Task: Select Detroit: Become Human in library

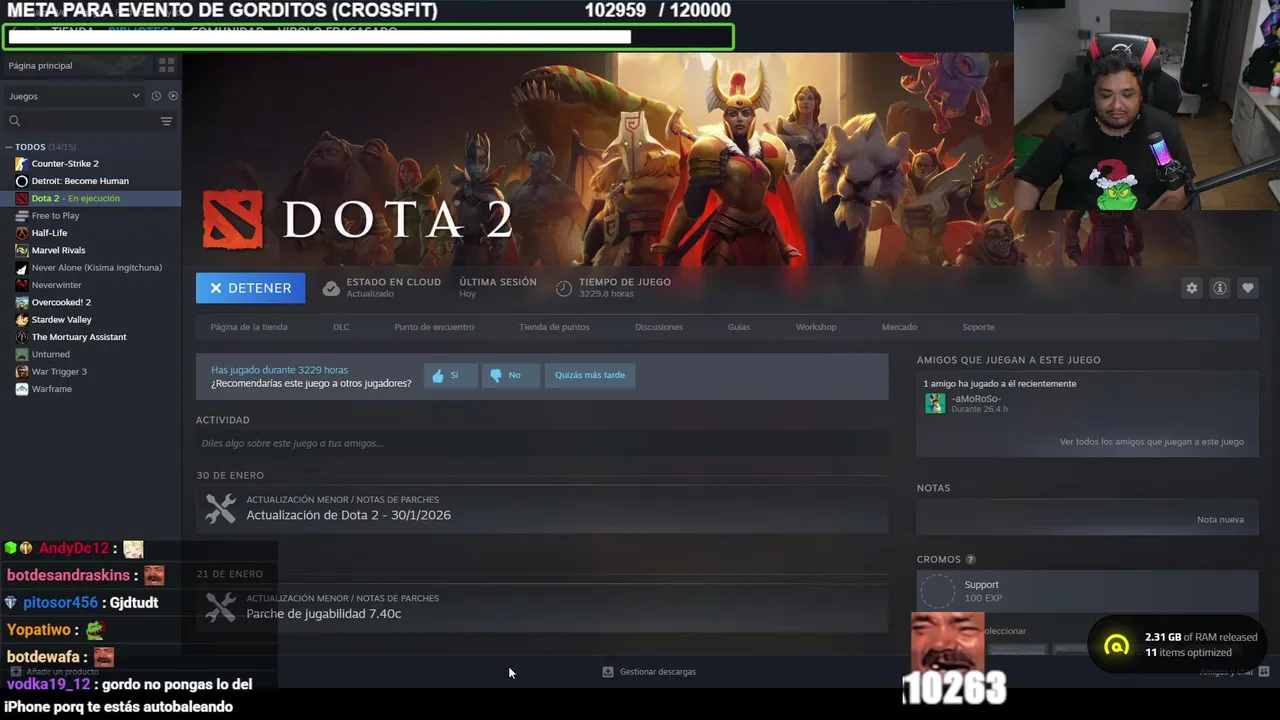Action: click(x=80, y=181)
